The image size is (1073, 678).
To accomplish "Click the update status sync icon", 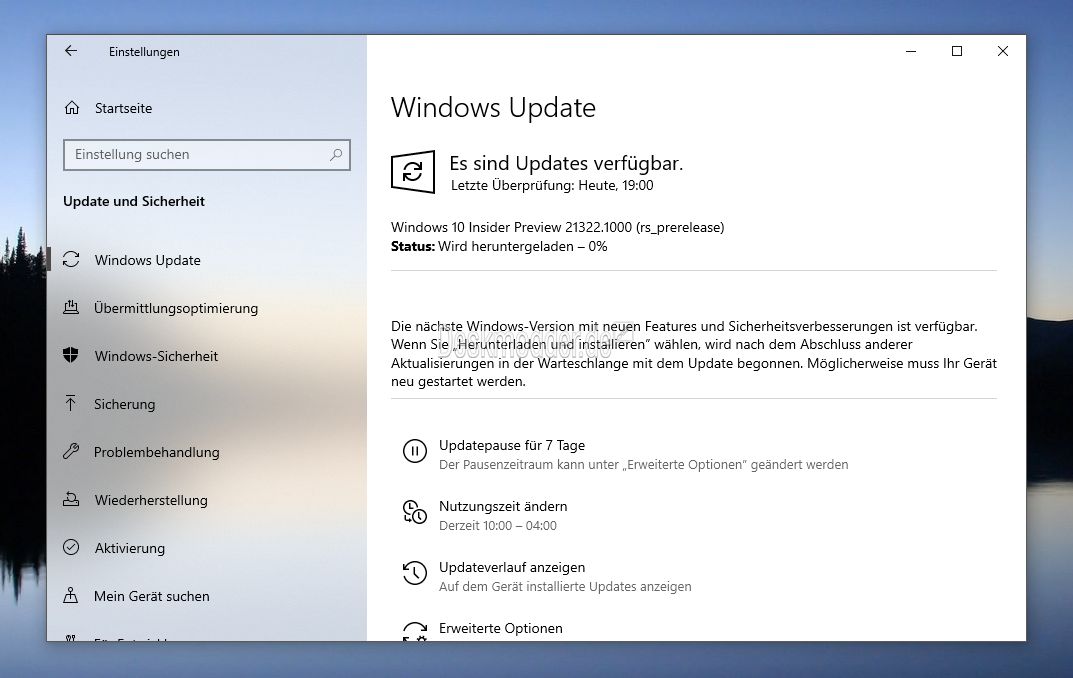I will pos(413,172).
